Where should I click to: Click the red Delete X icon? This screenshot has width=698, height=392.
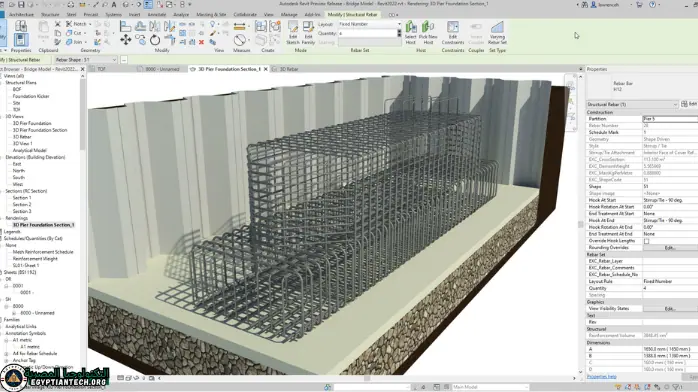pos(201,42)
